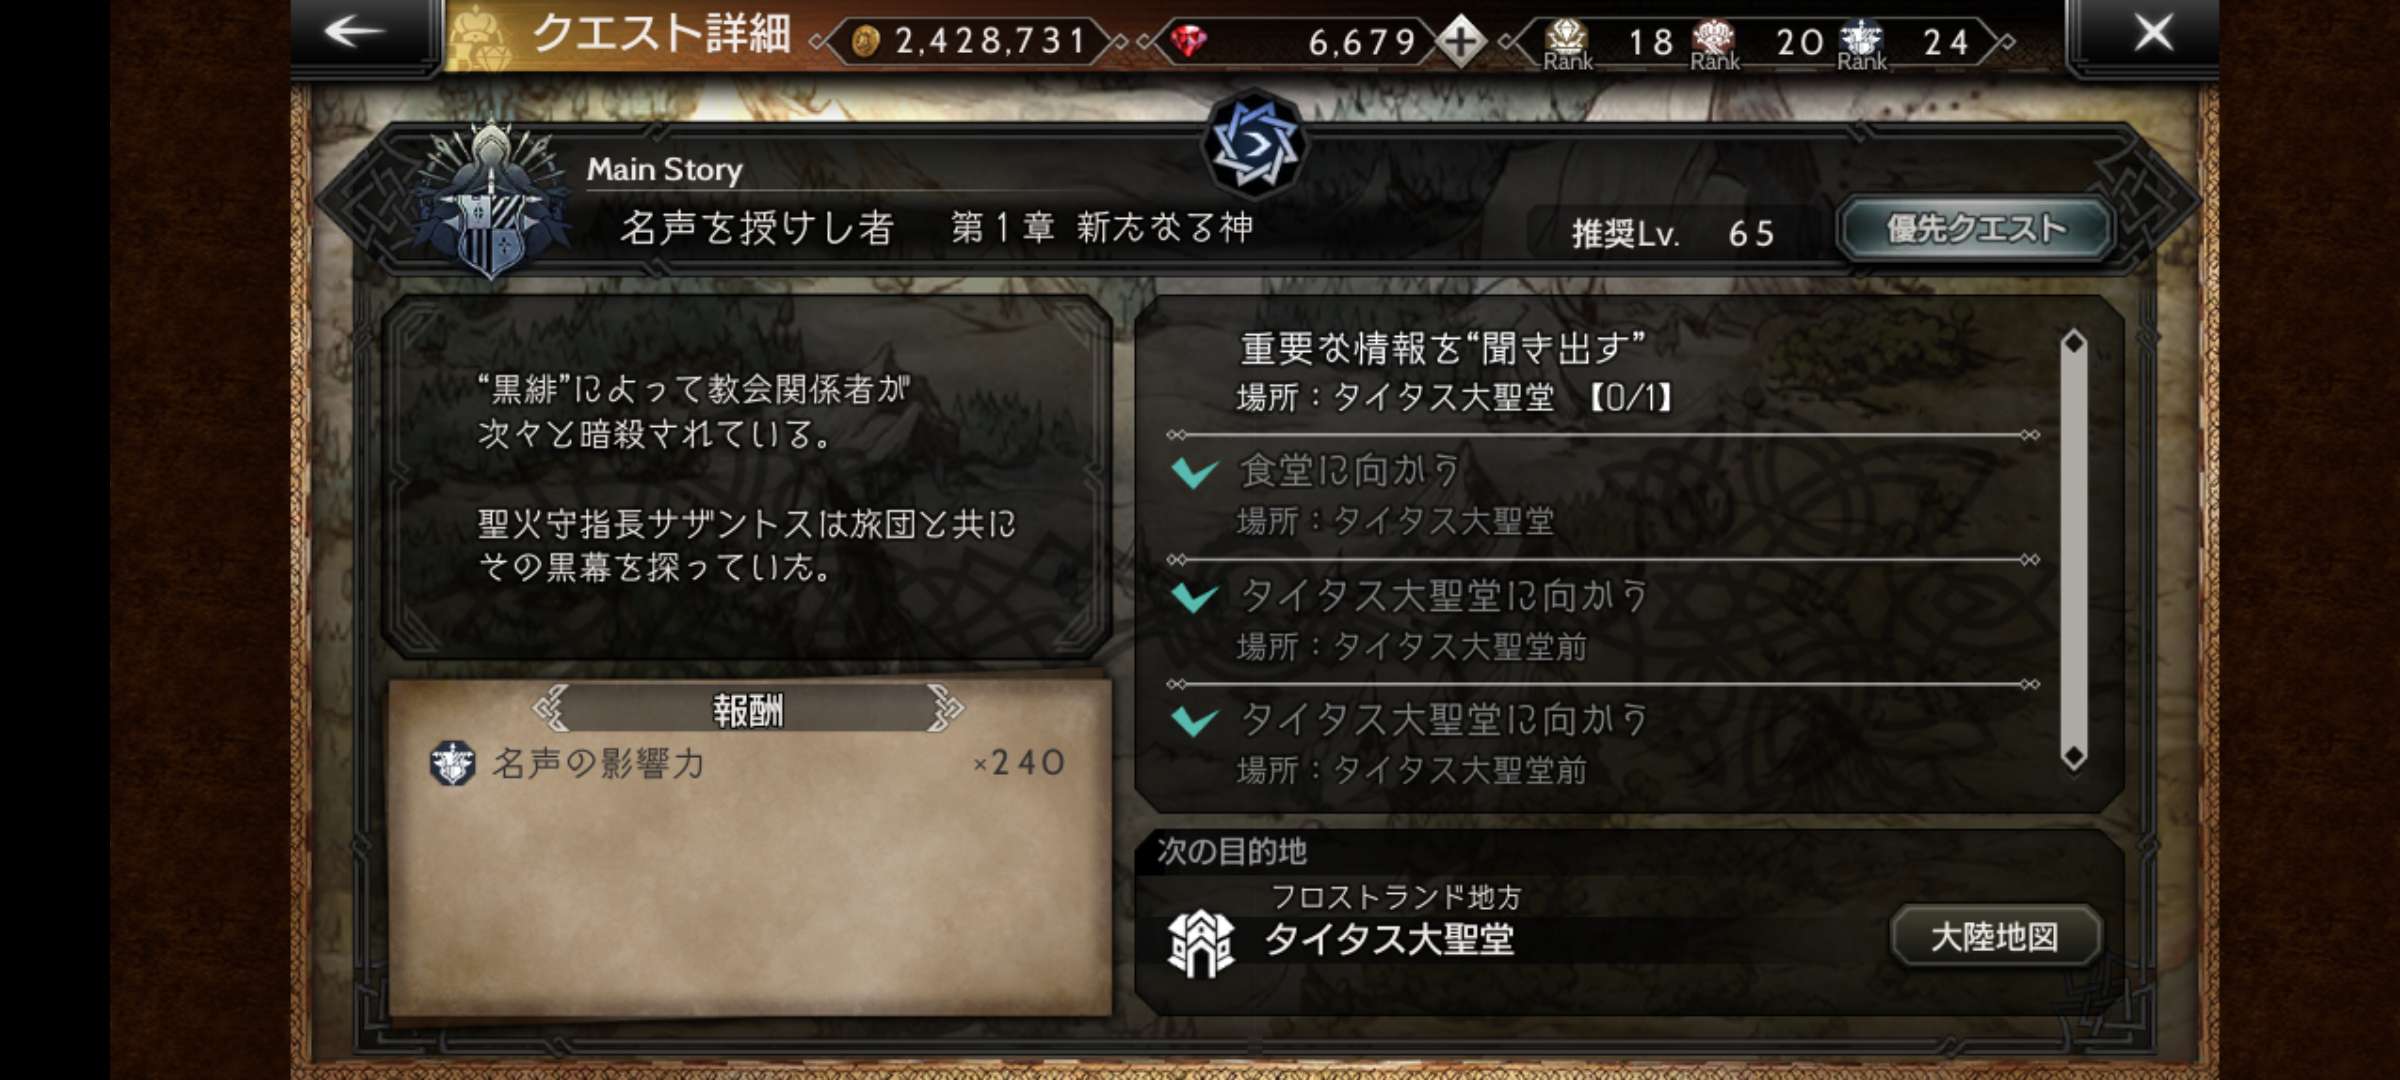2400x1080 pixels.
Task: Click checkmark of middle タイタス大聖堂に向かう objective
Action: (1195, 597)
